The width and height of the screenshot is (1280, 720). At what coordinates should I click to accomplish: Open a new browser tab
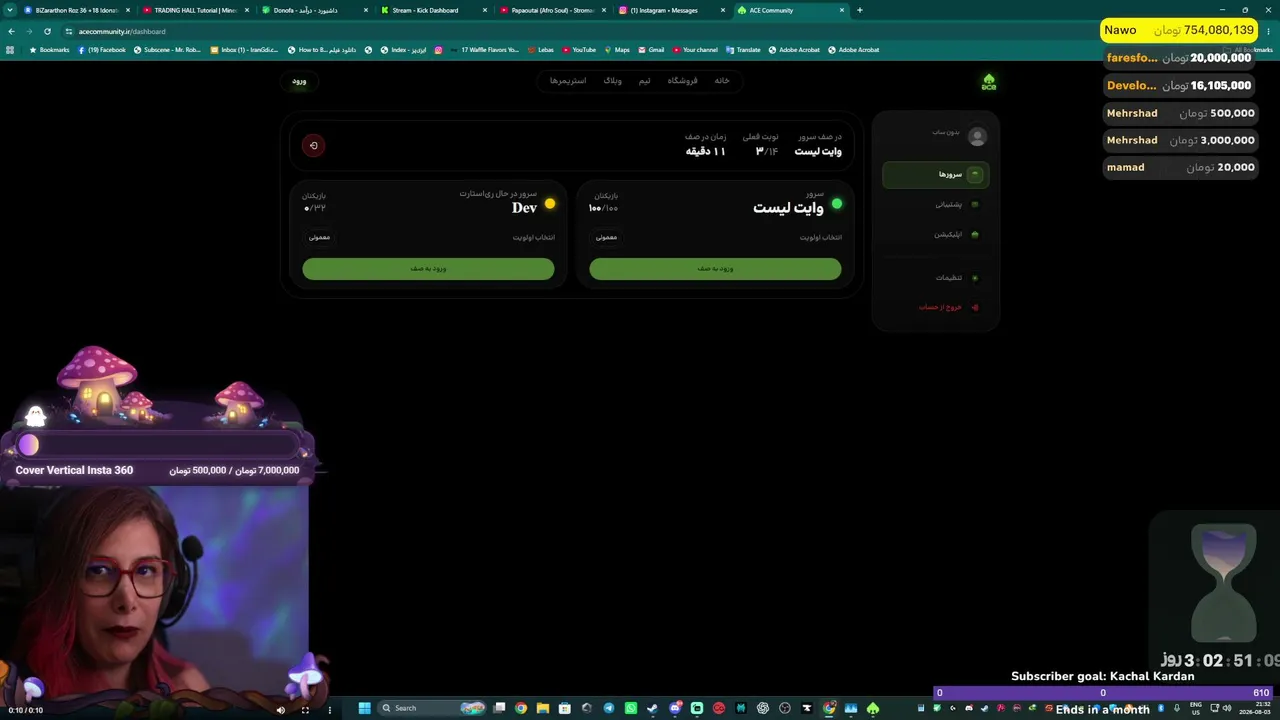tap(860, 10)
